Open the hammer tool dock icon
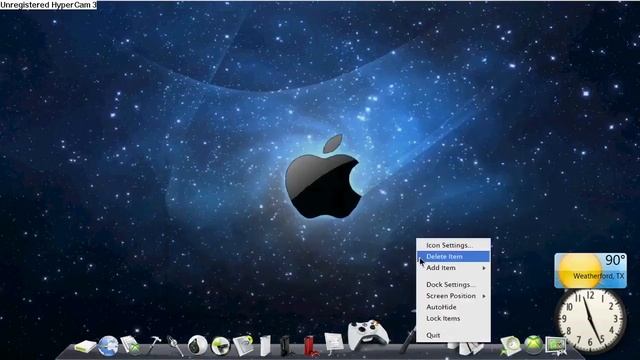Screen dimensions: 640x360 pos(154,345)
